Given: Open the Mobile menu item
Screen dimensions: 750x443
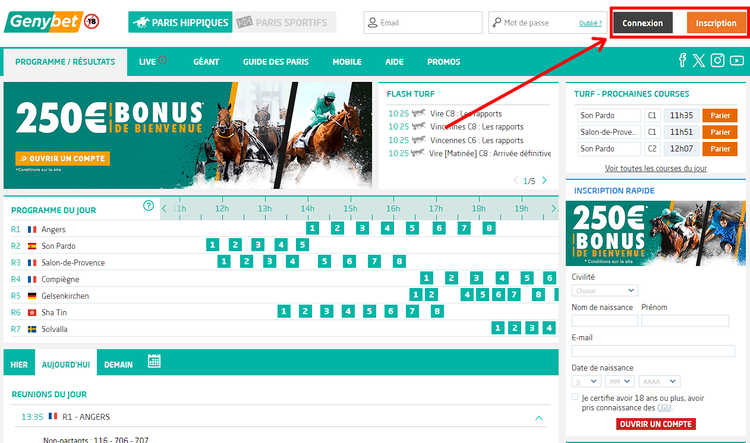Looking at the screenshot, I should click(x=347, y=62).
